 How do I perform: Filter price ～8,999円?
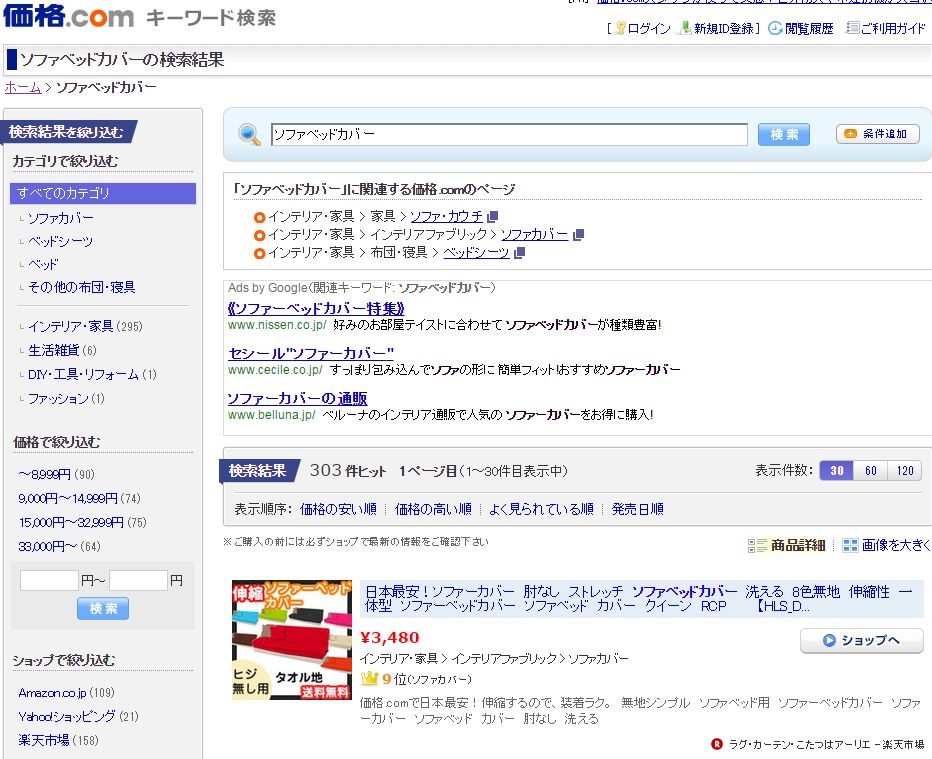tap(56, 474)
